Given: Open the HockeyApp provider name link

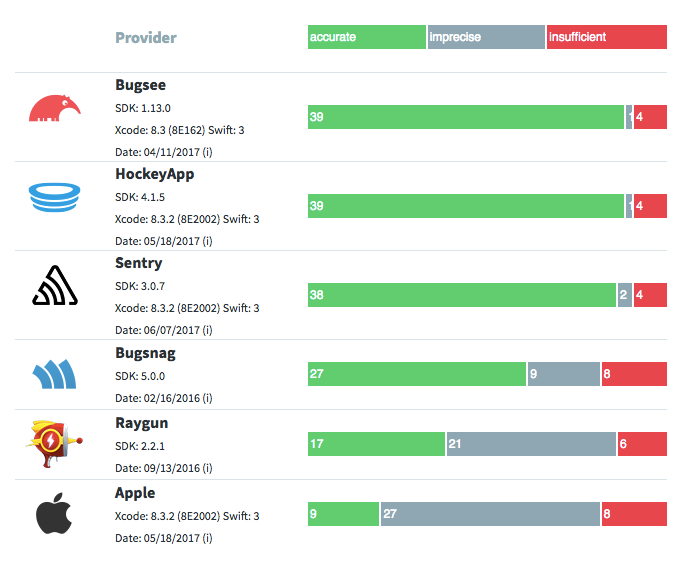Looking at the screenshot, I should (x=155, y=174).
